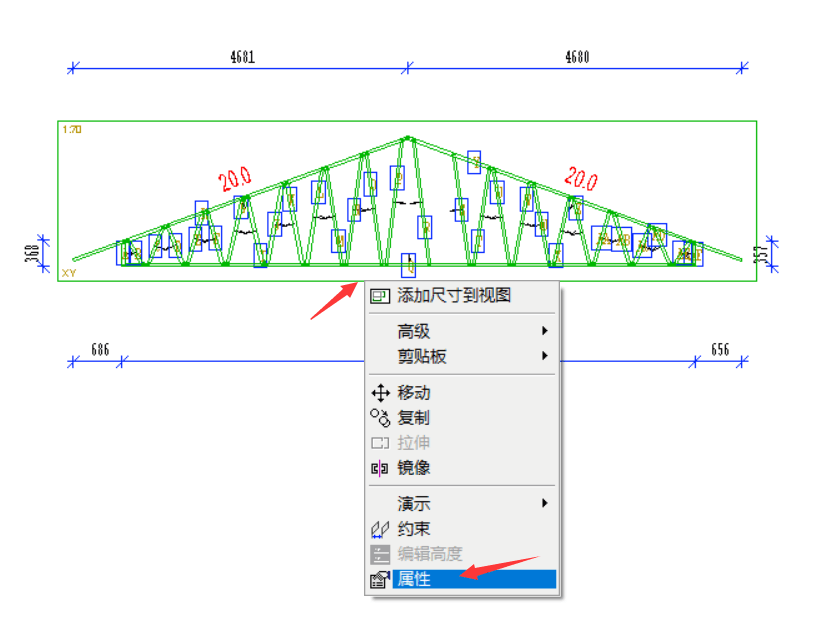
Task: Expand the 剪贴板 submenu arrow
Action: [545, 356]
